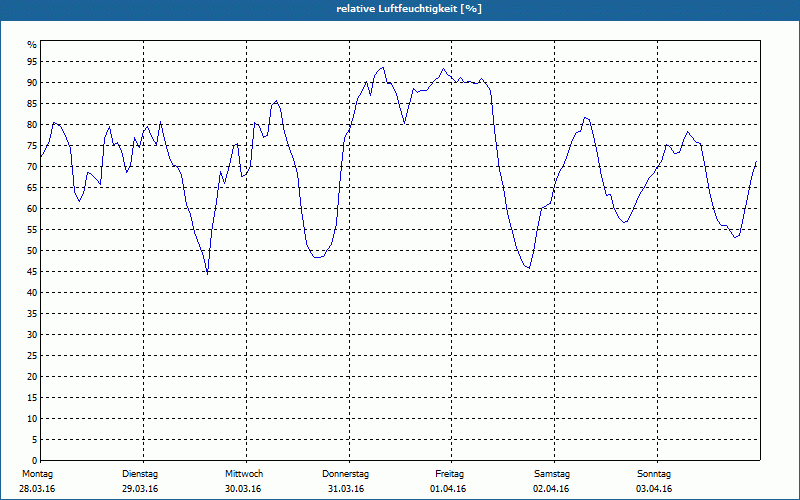800x500 pixels.
Task: Click the humidity curve's Tuesday minimum near 45%
Action: pyautogui.click(x=208, y=274)
